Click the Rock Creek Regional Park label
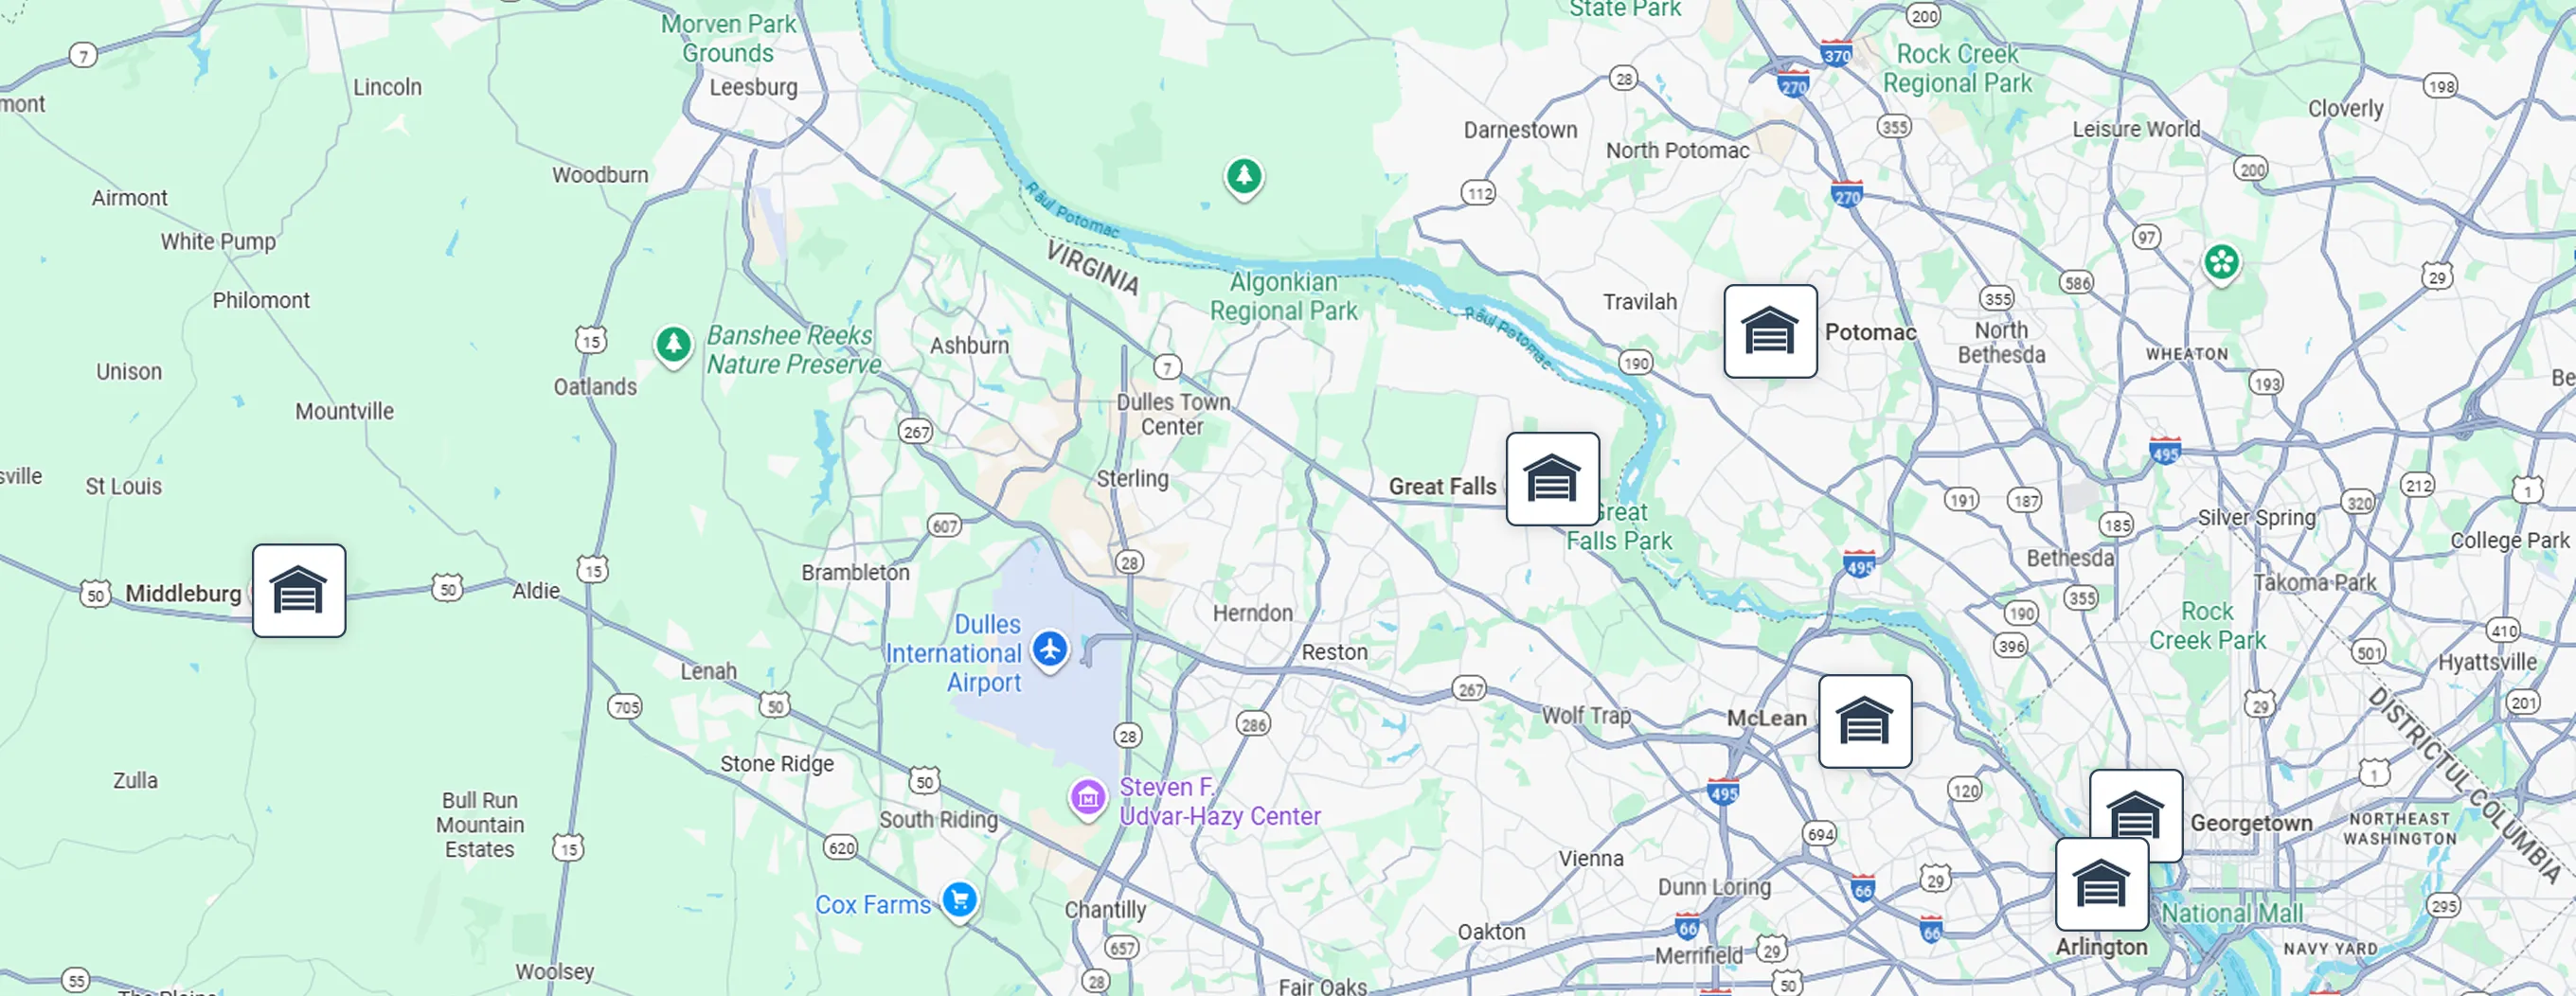This screenshot has width=2576, height=996. click(1957, 69)
